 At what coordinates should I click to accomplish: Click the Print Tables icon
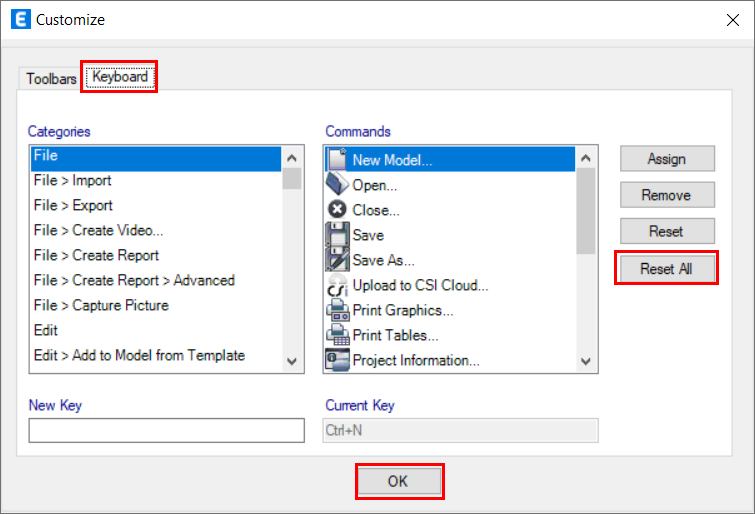click(x=337, y=335)
